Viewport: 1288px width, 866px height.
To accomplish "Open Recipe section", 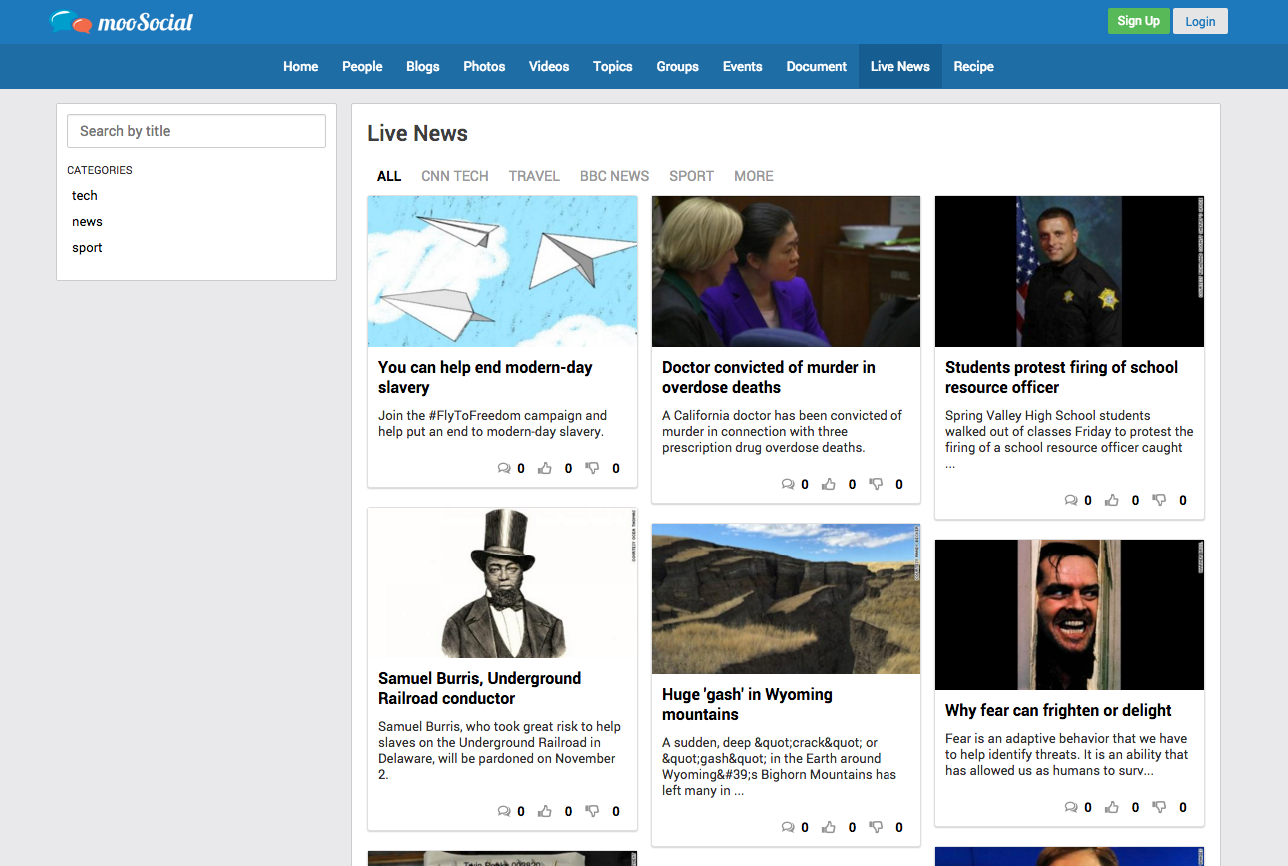I will [974, 66].
